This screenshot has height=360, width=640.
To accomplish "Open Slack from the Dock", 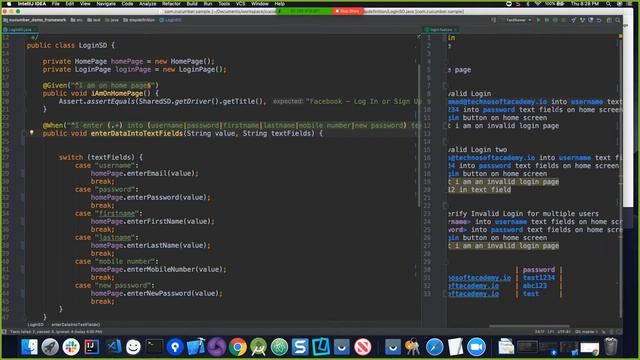I will point(71,347).
